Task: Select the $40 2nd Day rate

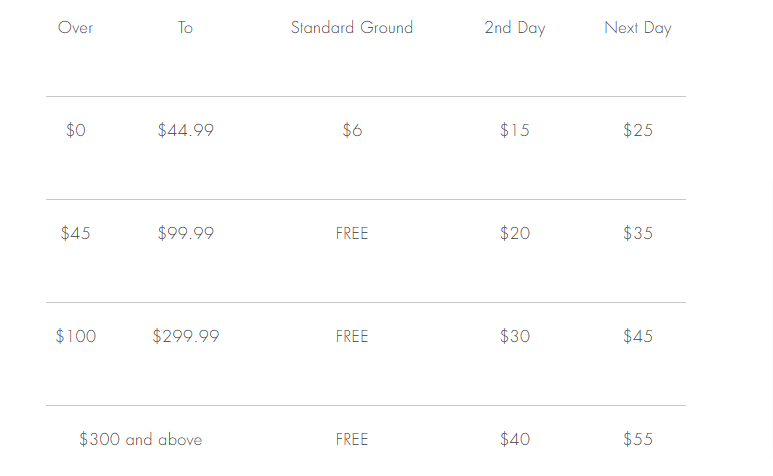Action: [x=515, y=439]
